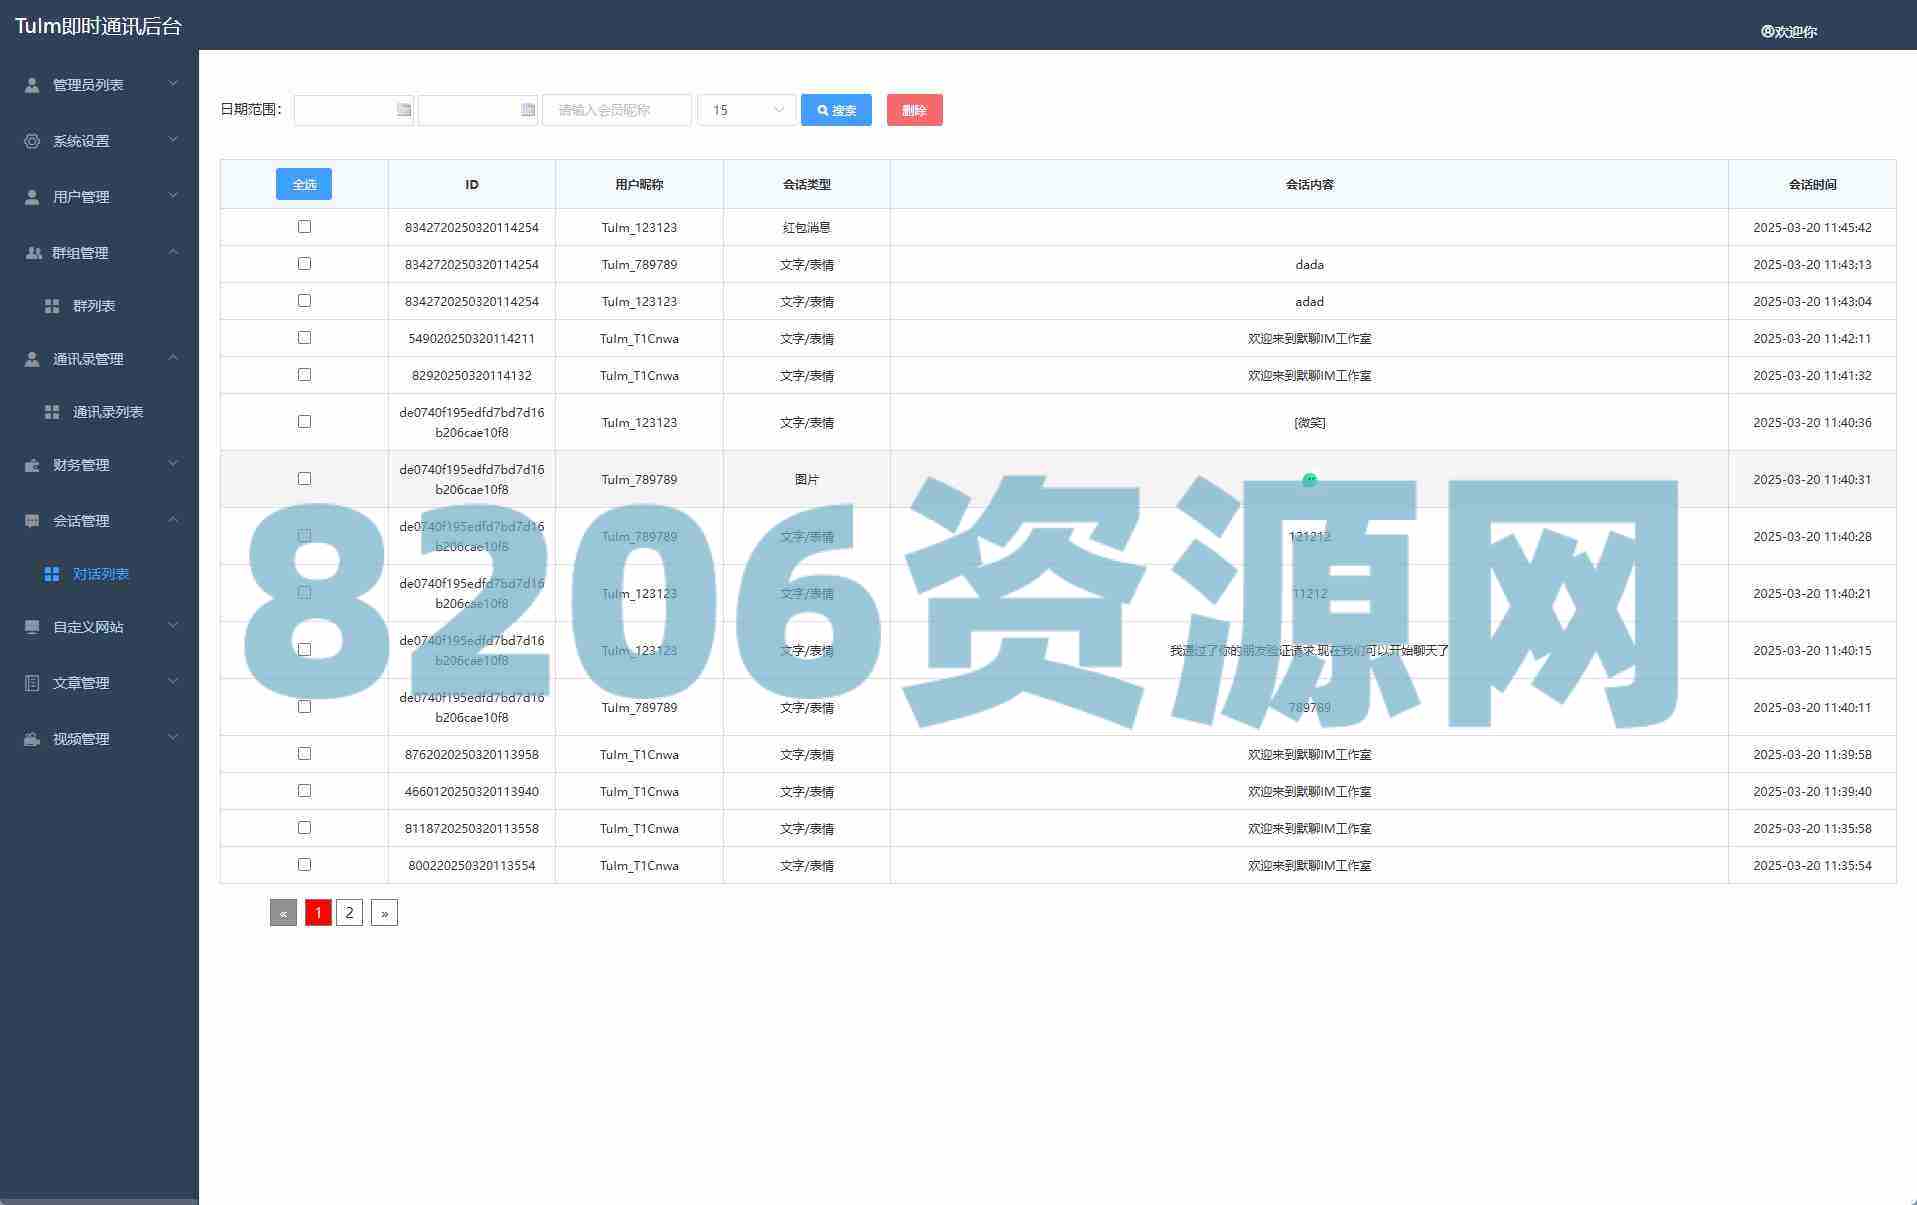Click the 红包消息 type cell
The image size is (1917, 1205).
(x=807, y=228)
